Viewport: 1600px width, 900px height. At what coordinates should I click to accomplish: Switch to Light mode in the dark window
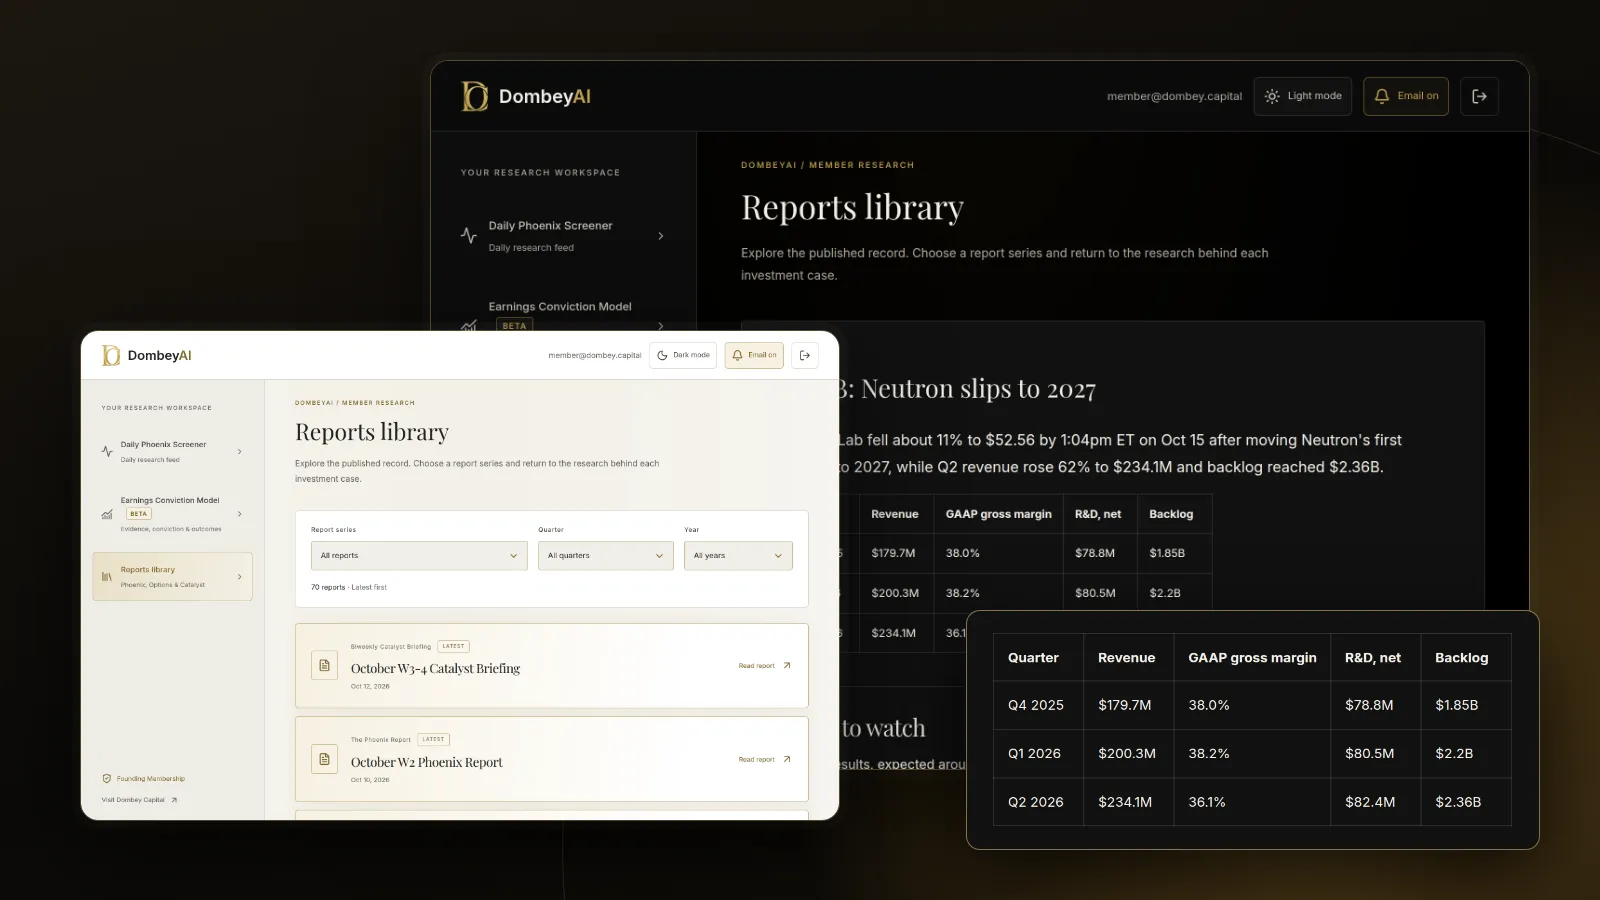[1303, 96]
